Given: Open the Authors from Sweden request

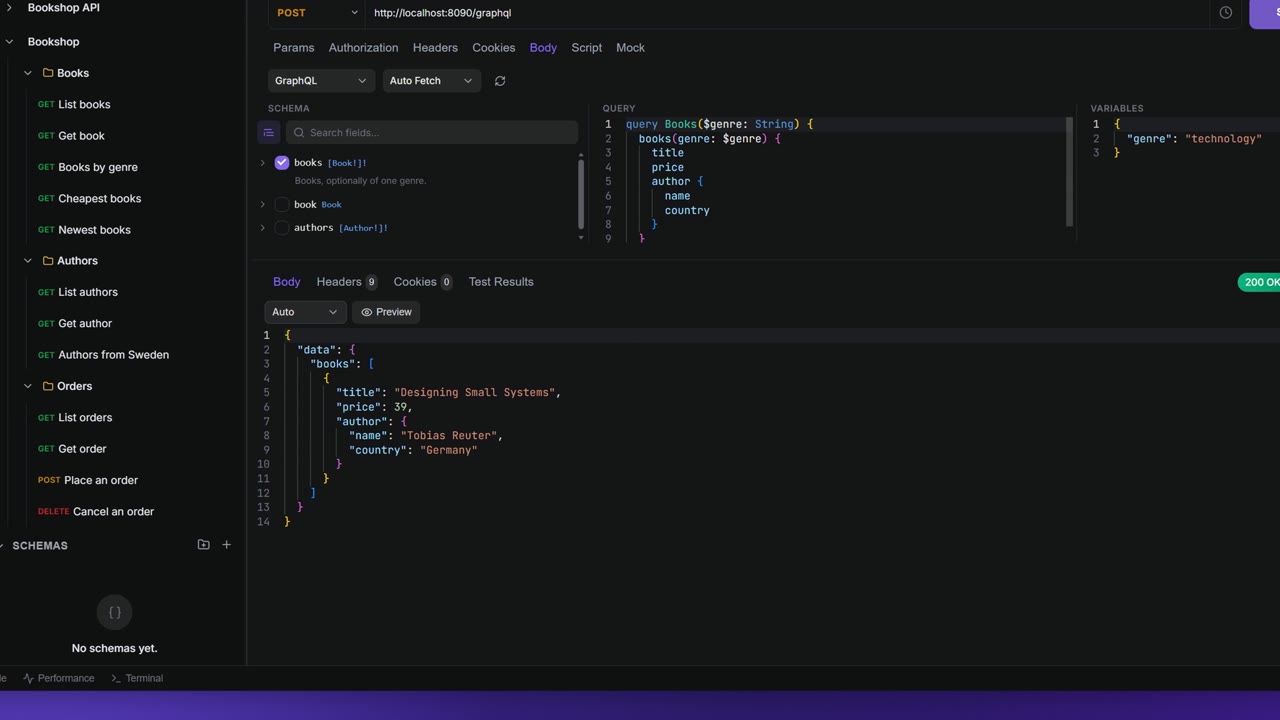Looking at the screenshot, I should point(103,355).
